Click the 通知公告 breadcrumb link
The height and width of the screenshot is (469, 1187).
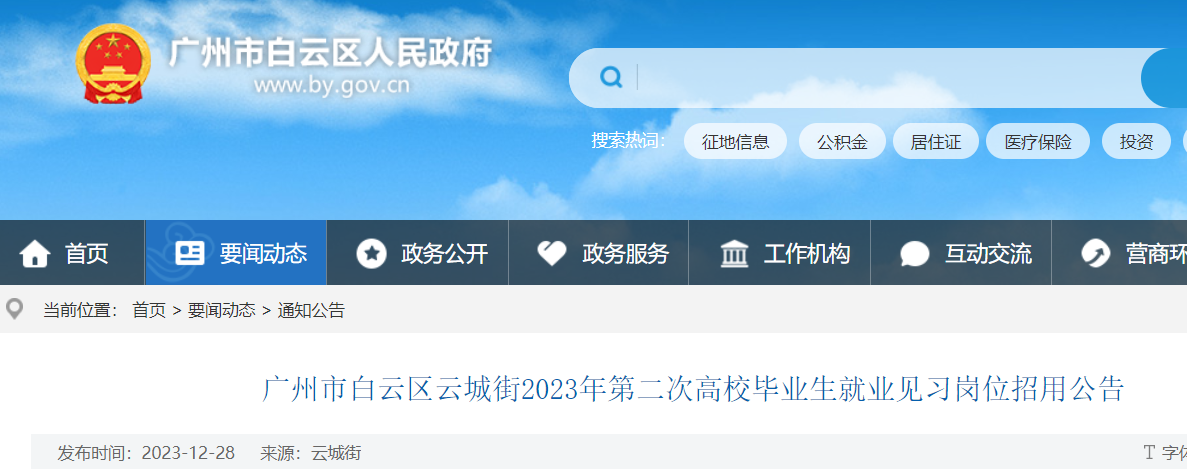311,310
